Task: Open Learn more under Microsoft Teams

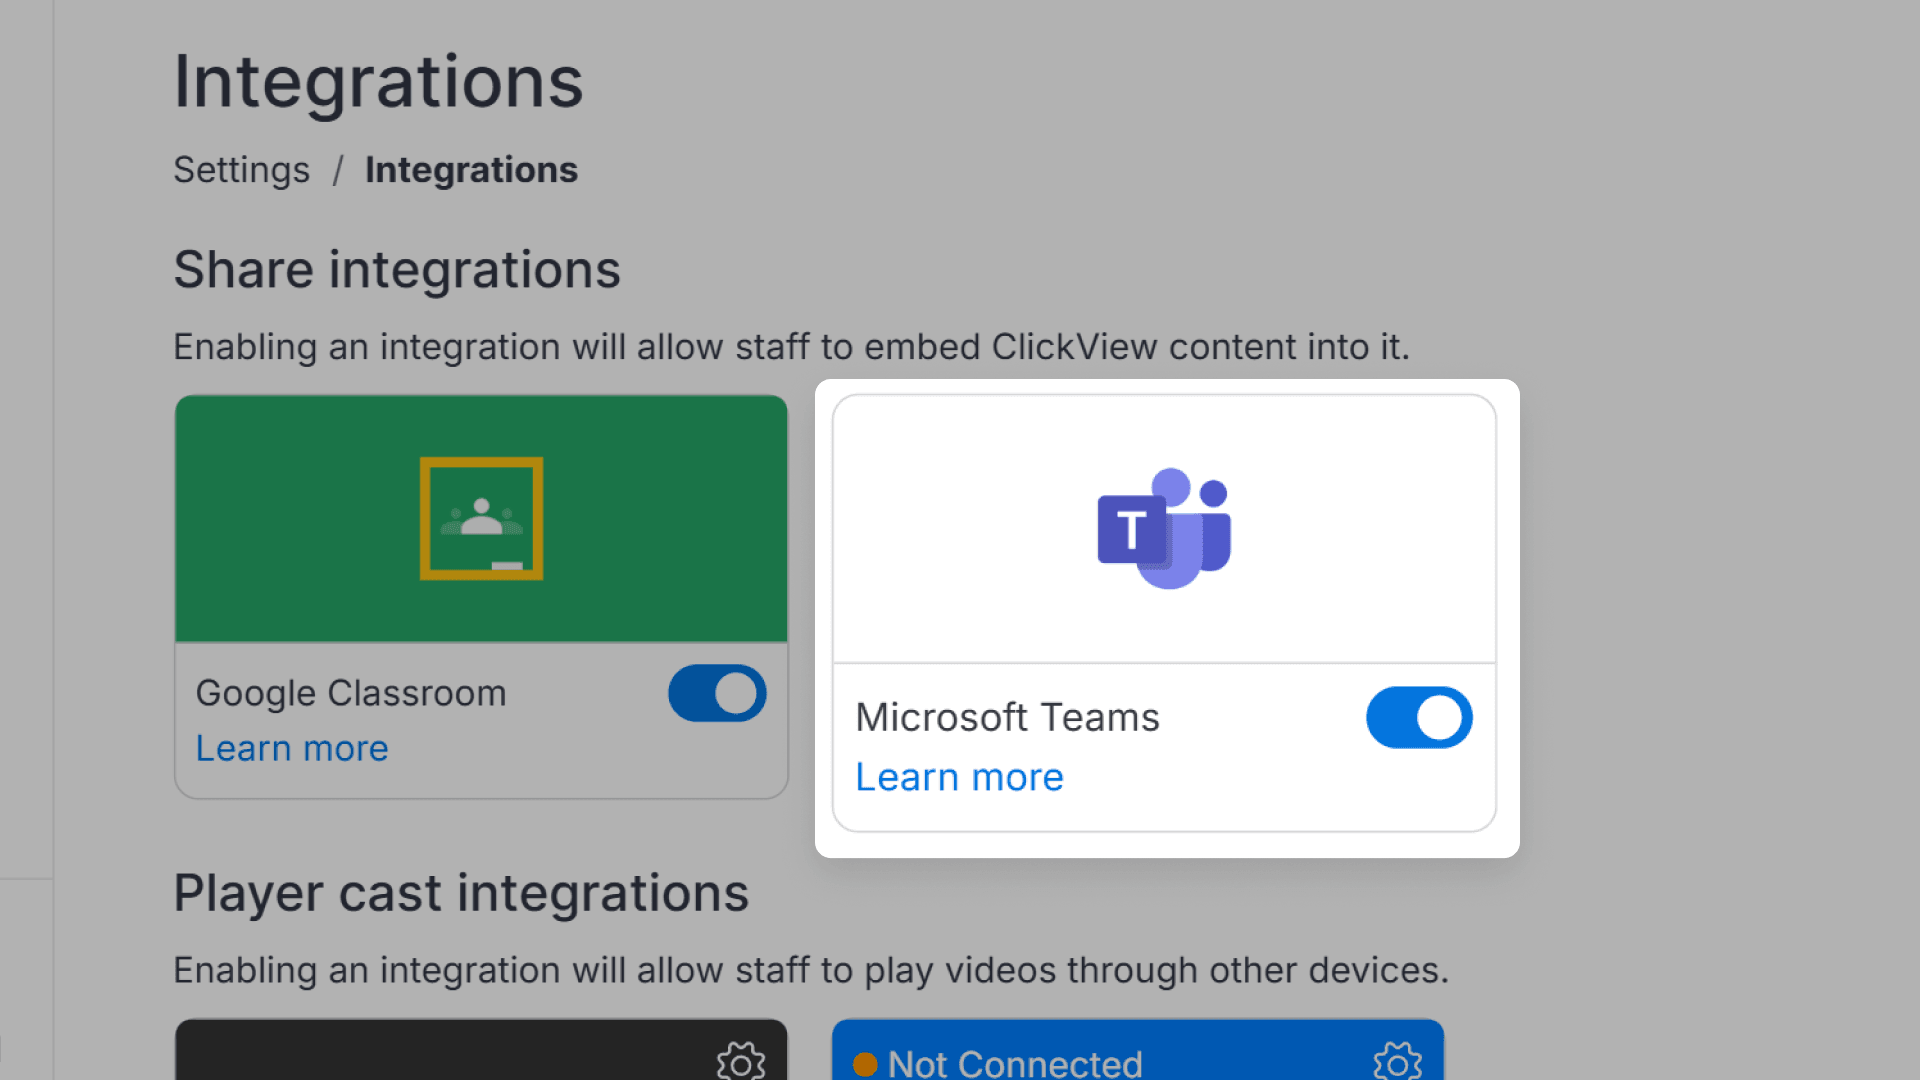Action: point(958,777)
